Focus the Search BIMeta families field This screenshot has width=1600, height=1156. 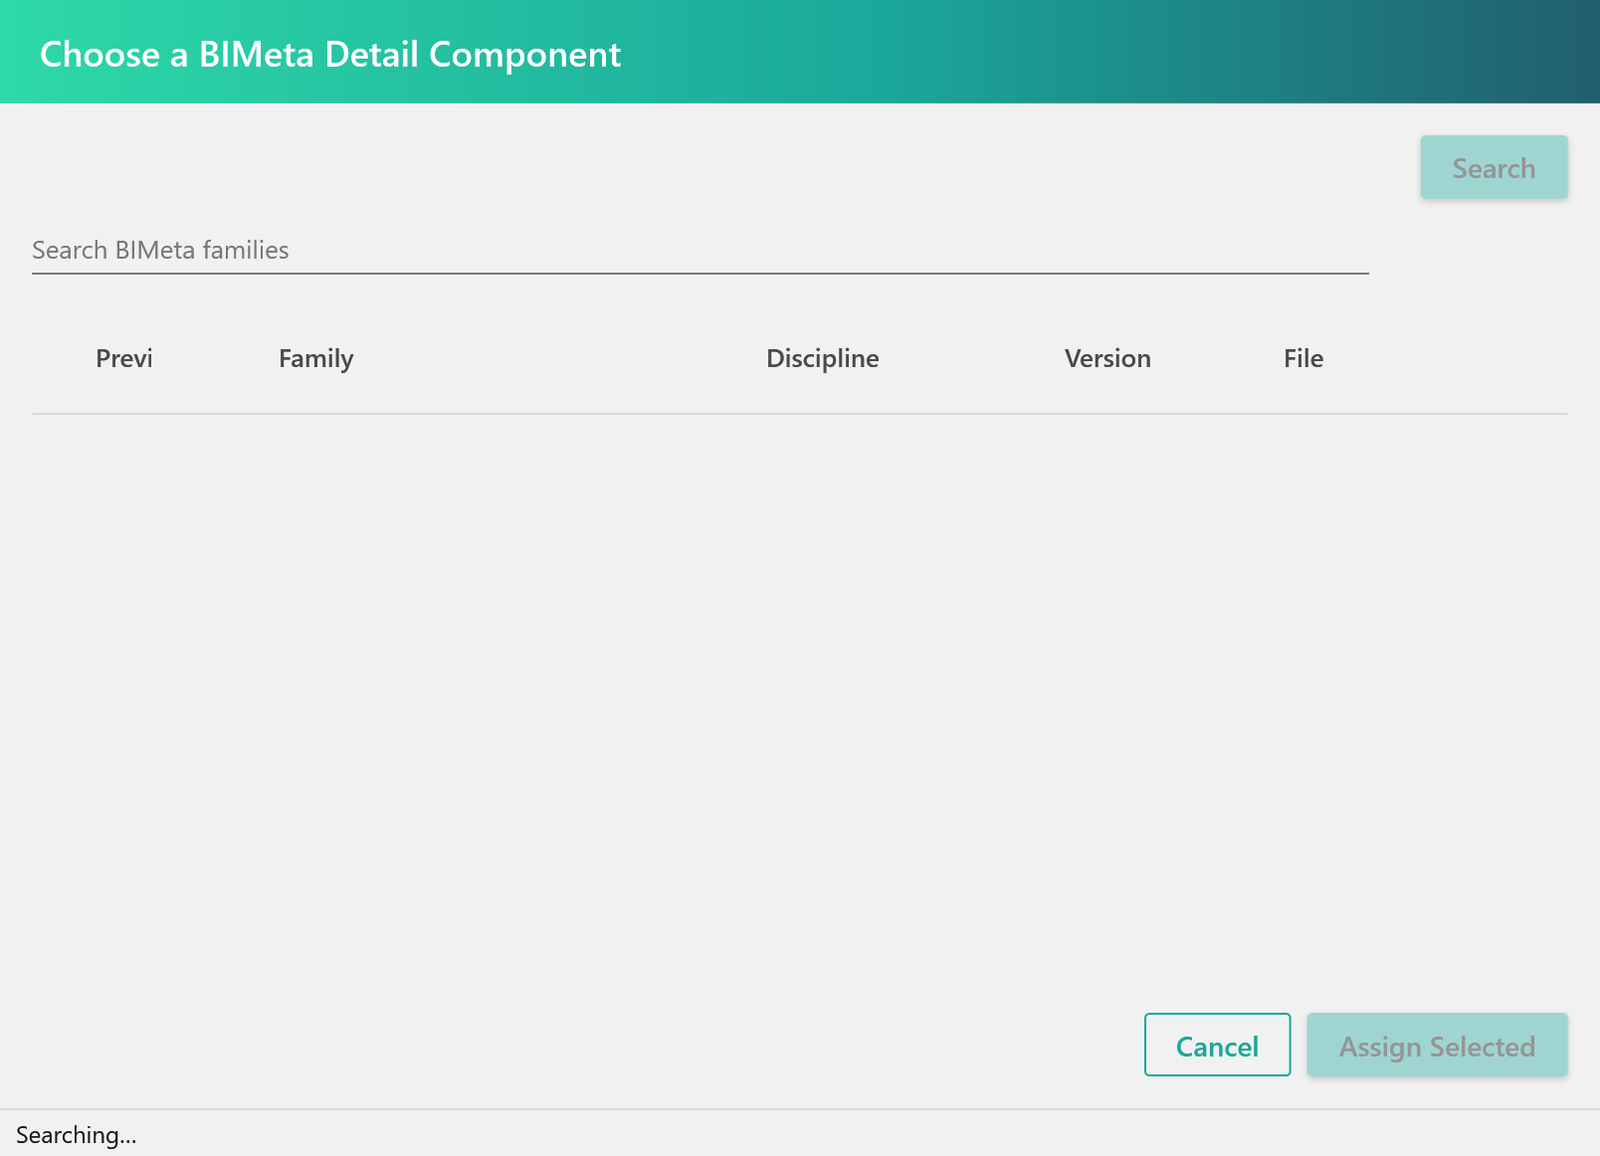[x=700, y=250]
